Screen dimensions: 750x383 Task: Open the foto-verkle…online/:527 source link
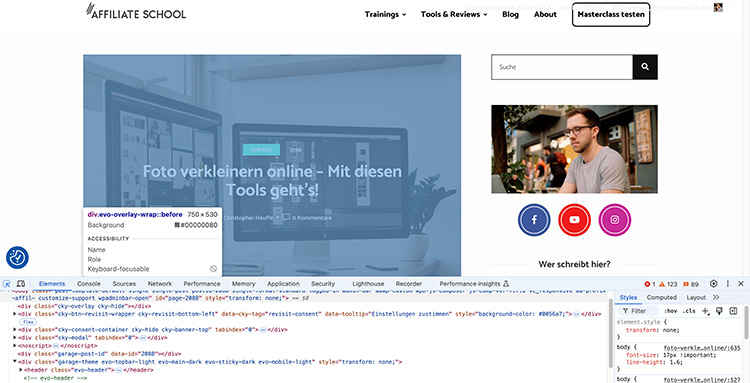click(702, 380)
